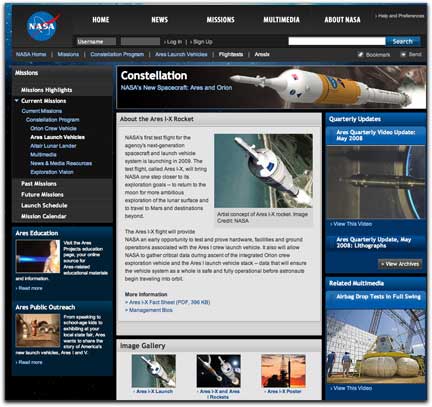The width and height of the screenshot is (432, 407).
Task: Open the HOME menu
Action: coord(101,20)
